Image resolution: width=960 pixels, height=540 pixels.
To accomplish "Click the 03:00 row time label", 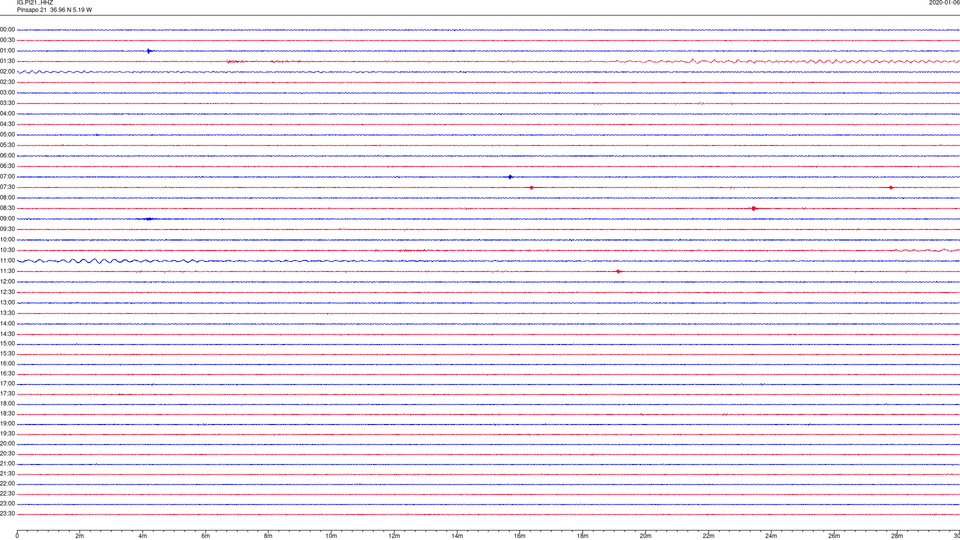I will pos(7,93).
